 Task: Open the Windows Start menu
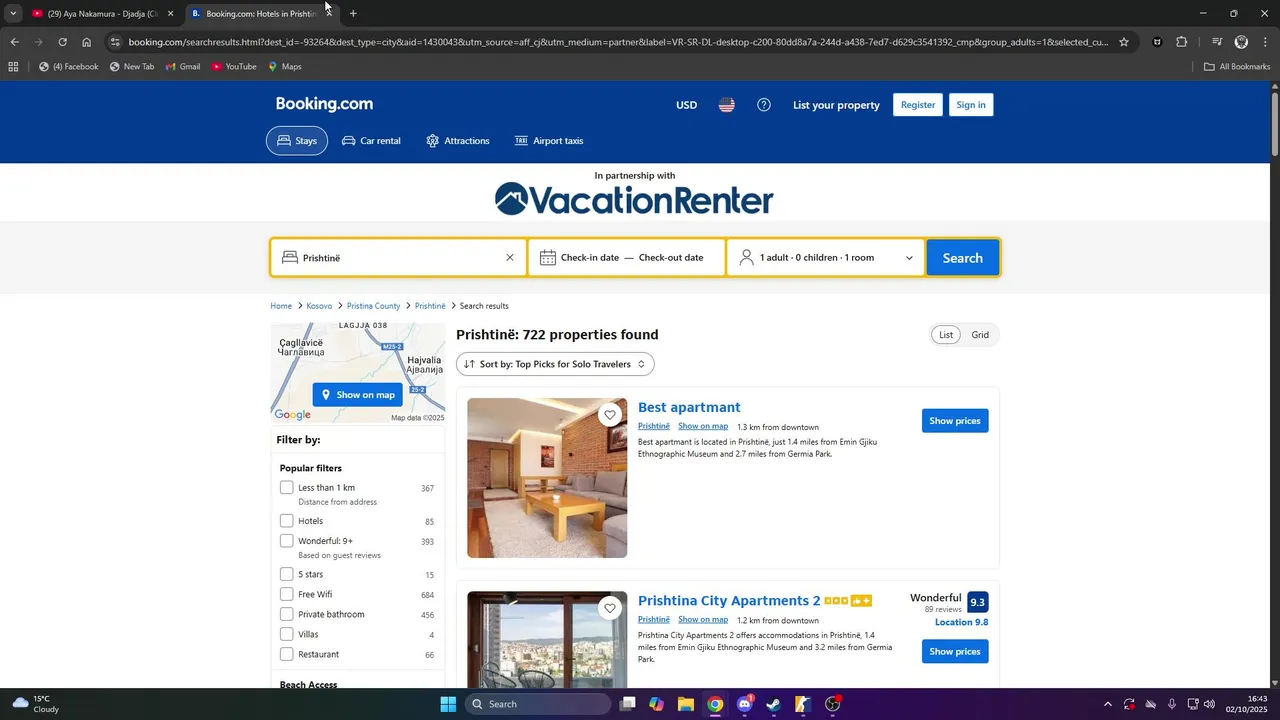pos(448,704)
